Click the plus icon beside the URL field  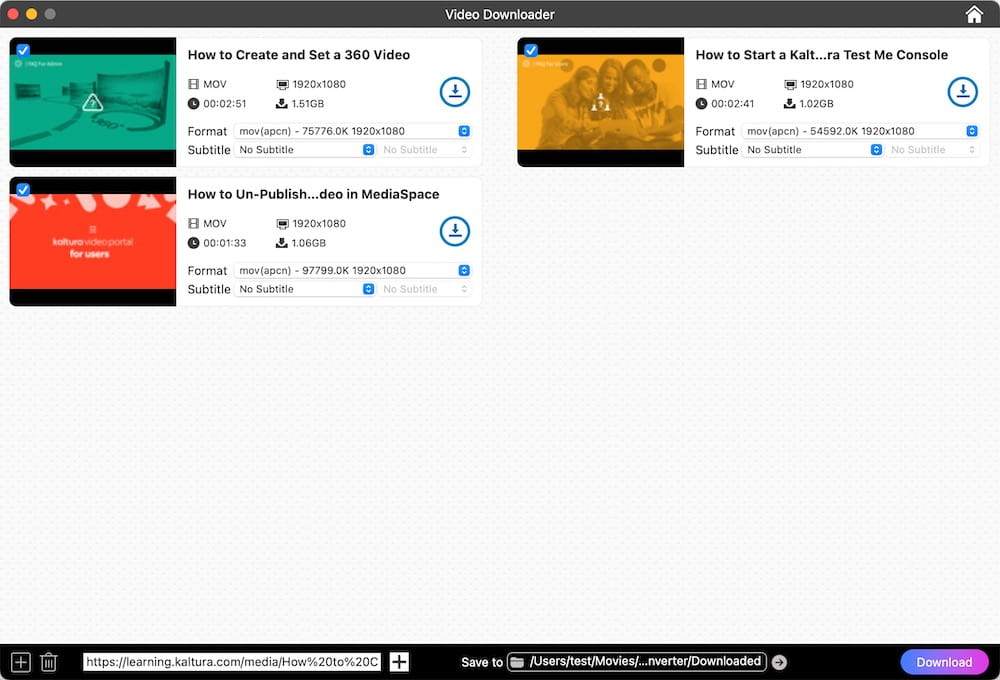pos(399,661)
